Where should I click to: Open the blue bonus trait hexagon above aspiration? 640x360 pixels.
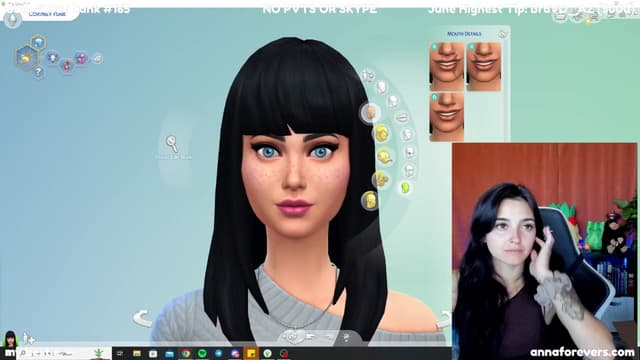(x=38, y=42)
